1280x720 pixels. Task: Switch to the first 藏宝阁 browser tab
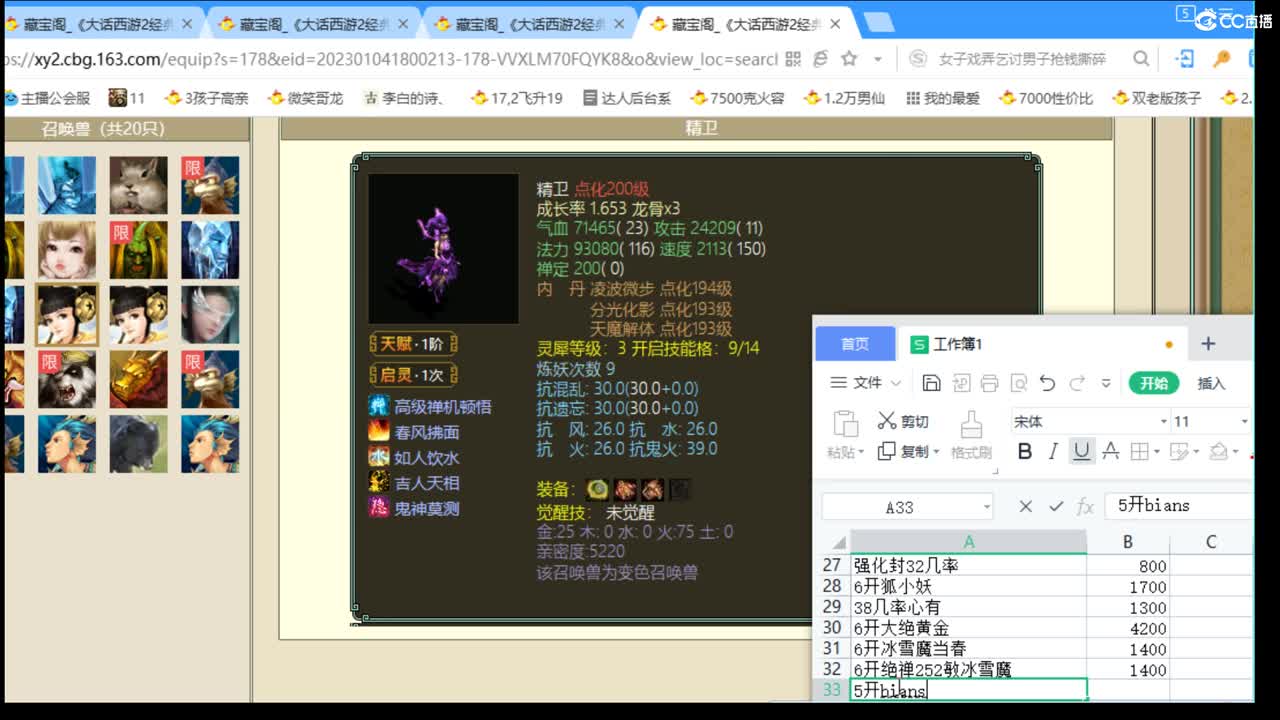[x=103, y=23]
